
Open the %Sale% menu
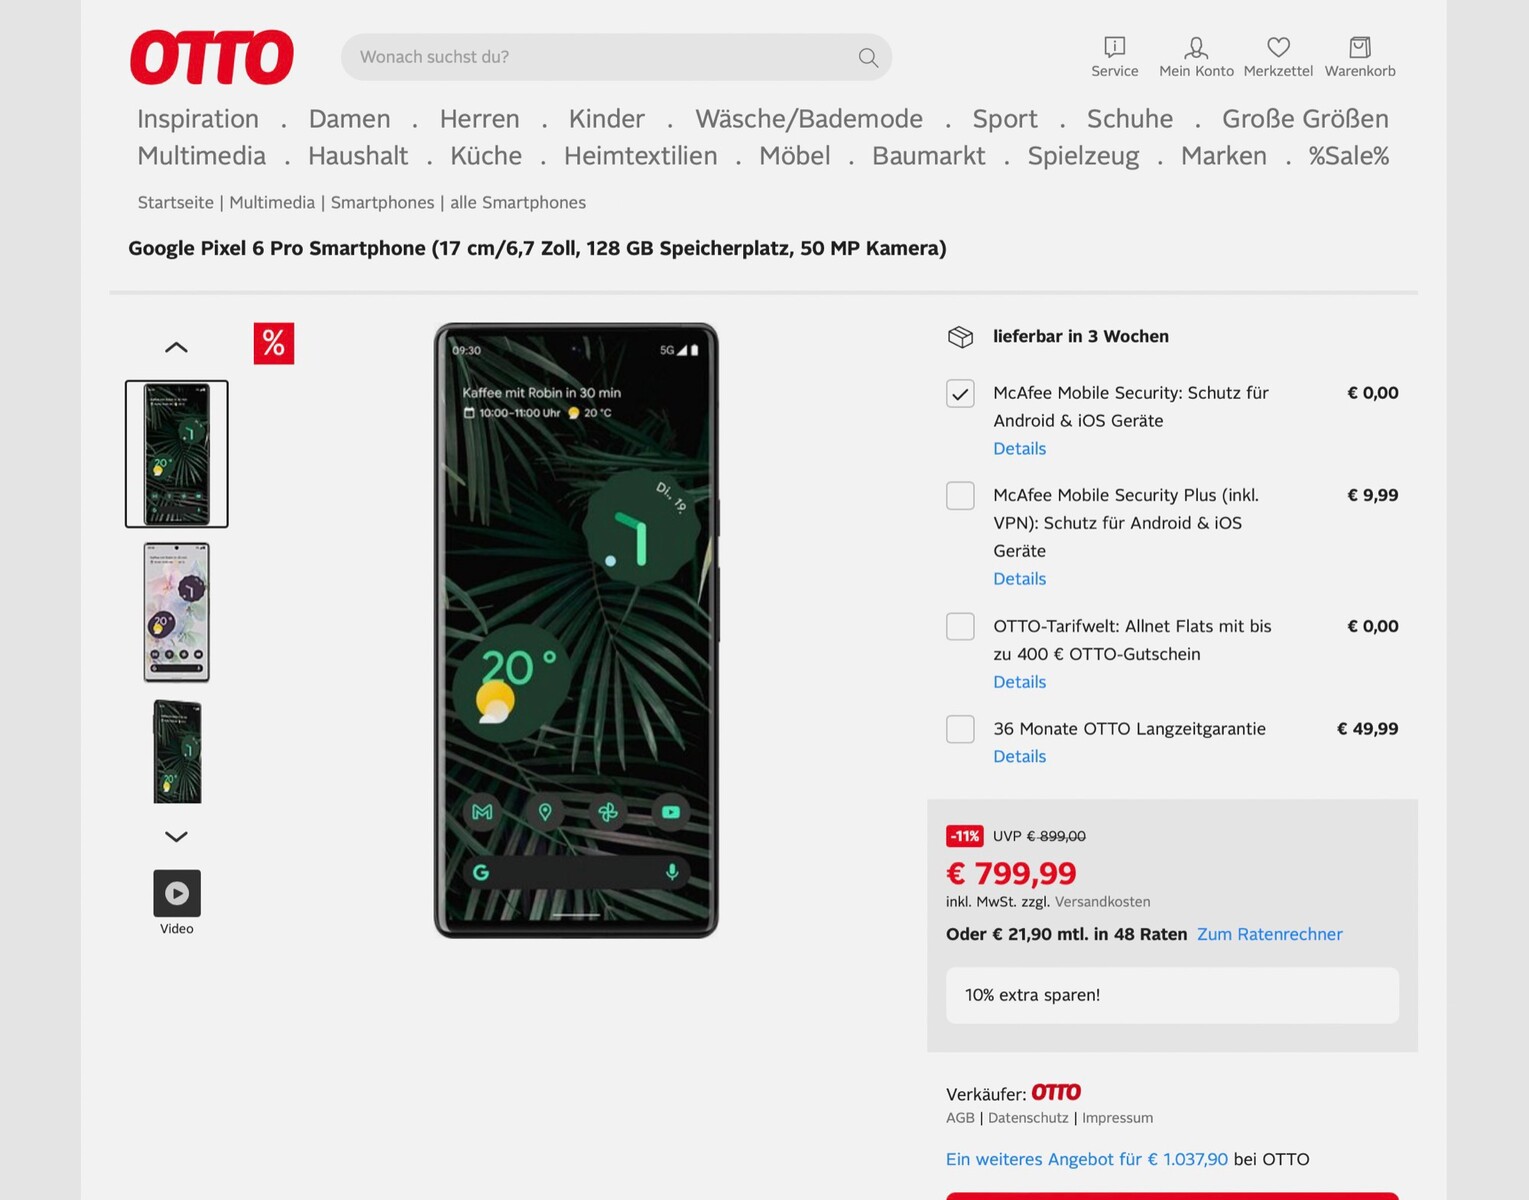(x=1349, y=156)
